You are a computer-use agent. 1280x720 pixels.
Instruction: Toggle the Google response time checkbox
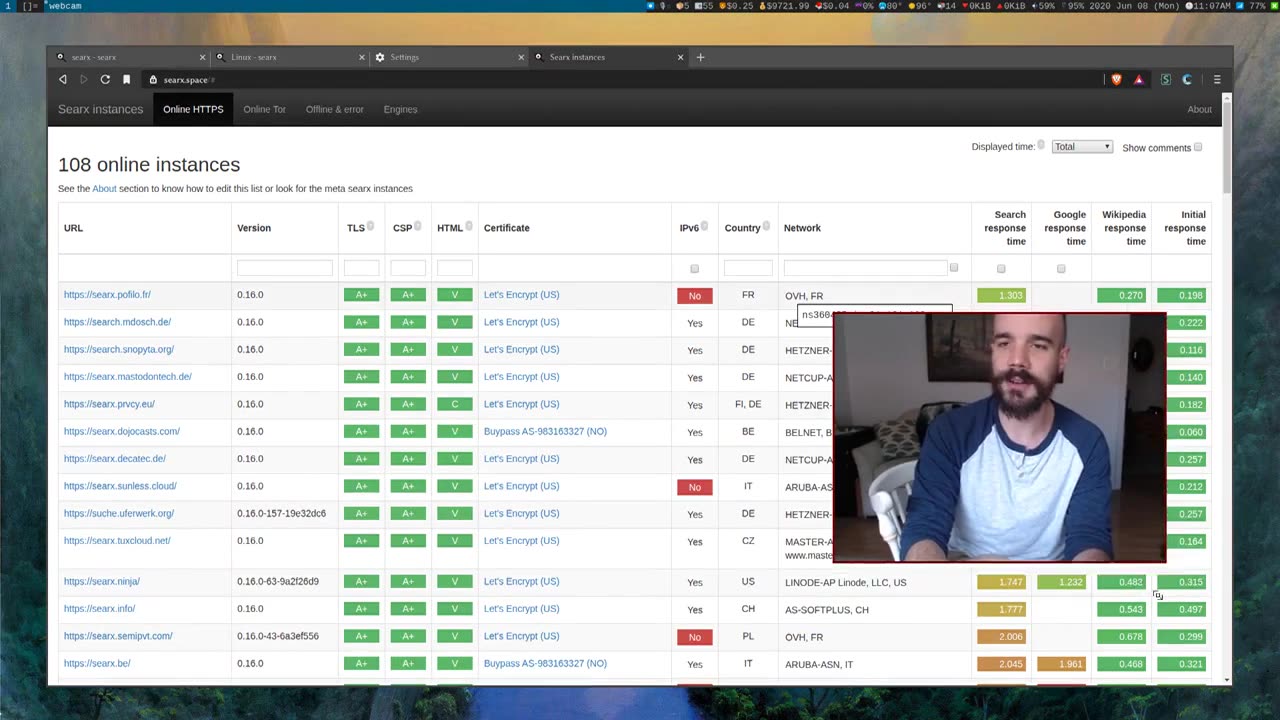click(x=1061, y=269)
